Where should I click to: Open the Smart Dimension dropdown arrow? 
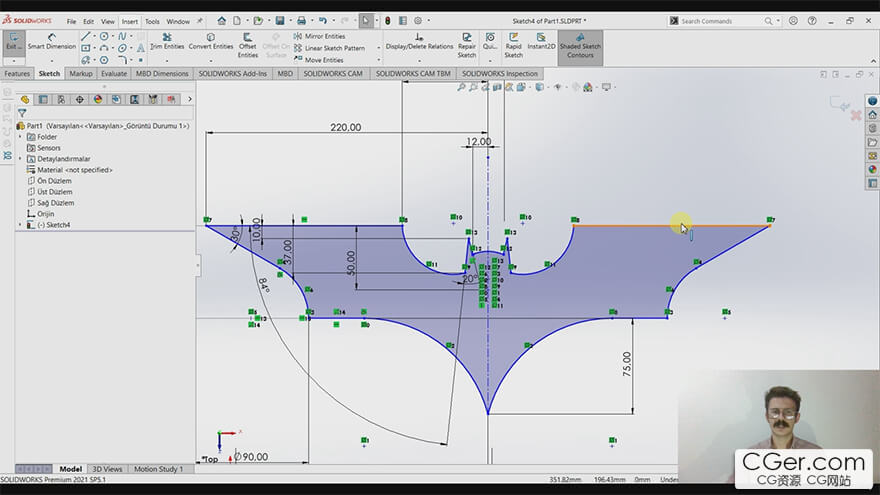click(x=52, y=60)
